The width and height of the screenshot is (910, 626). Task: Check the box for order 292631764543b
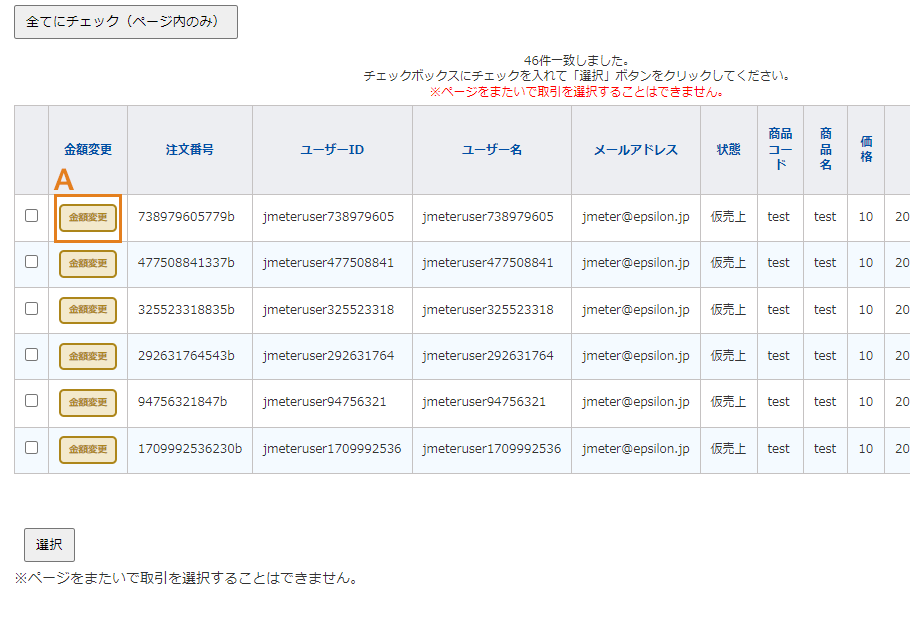[x=31, y=354]
